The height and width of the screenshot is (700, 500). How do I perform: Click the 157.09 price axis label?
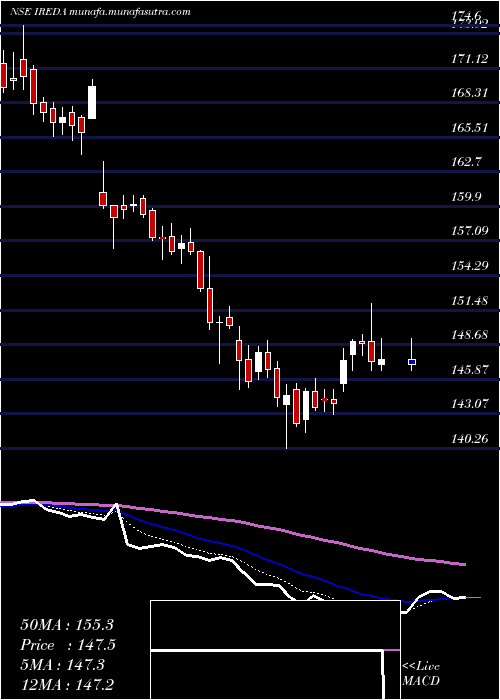[469, 231]
